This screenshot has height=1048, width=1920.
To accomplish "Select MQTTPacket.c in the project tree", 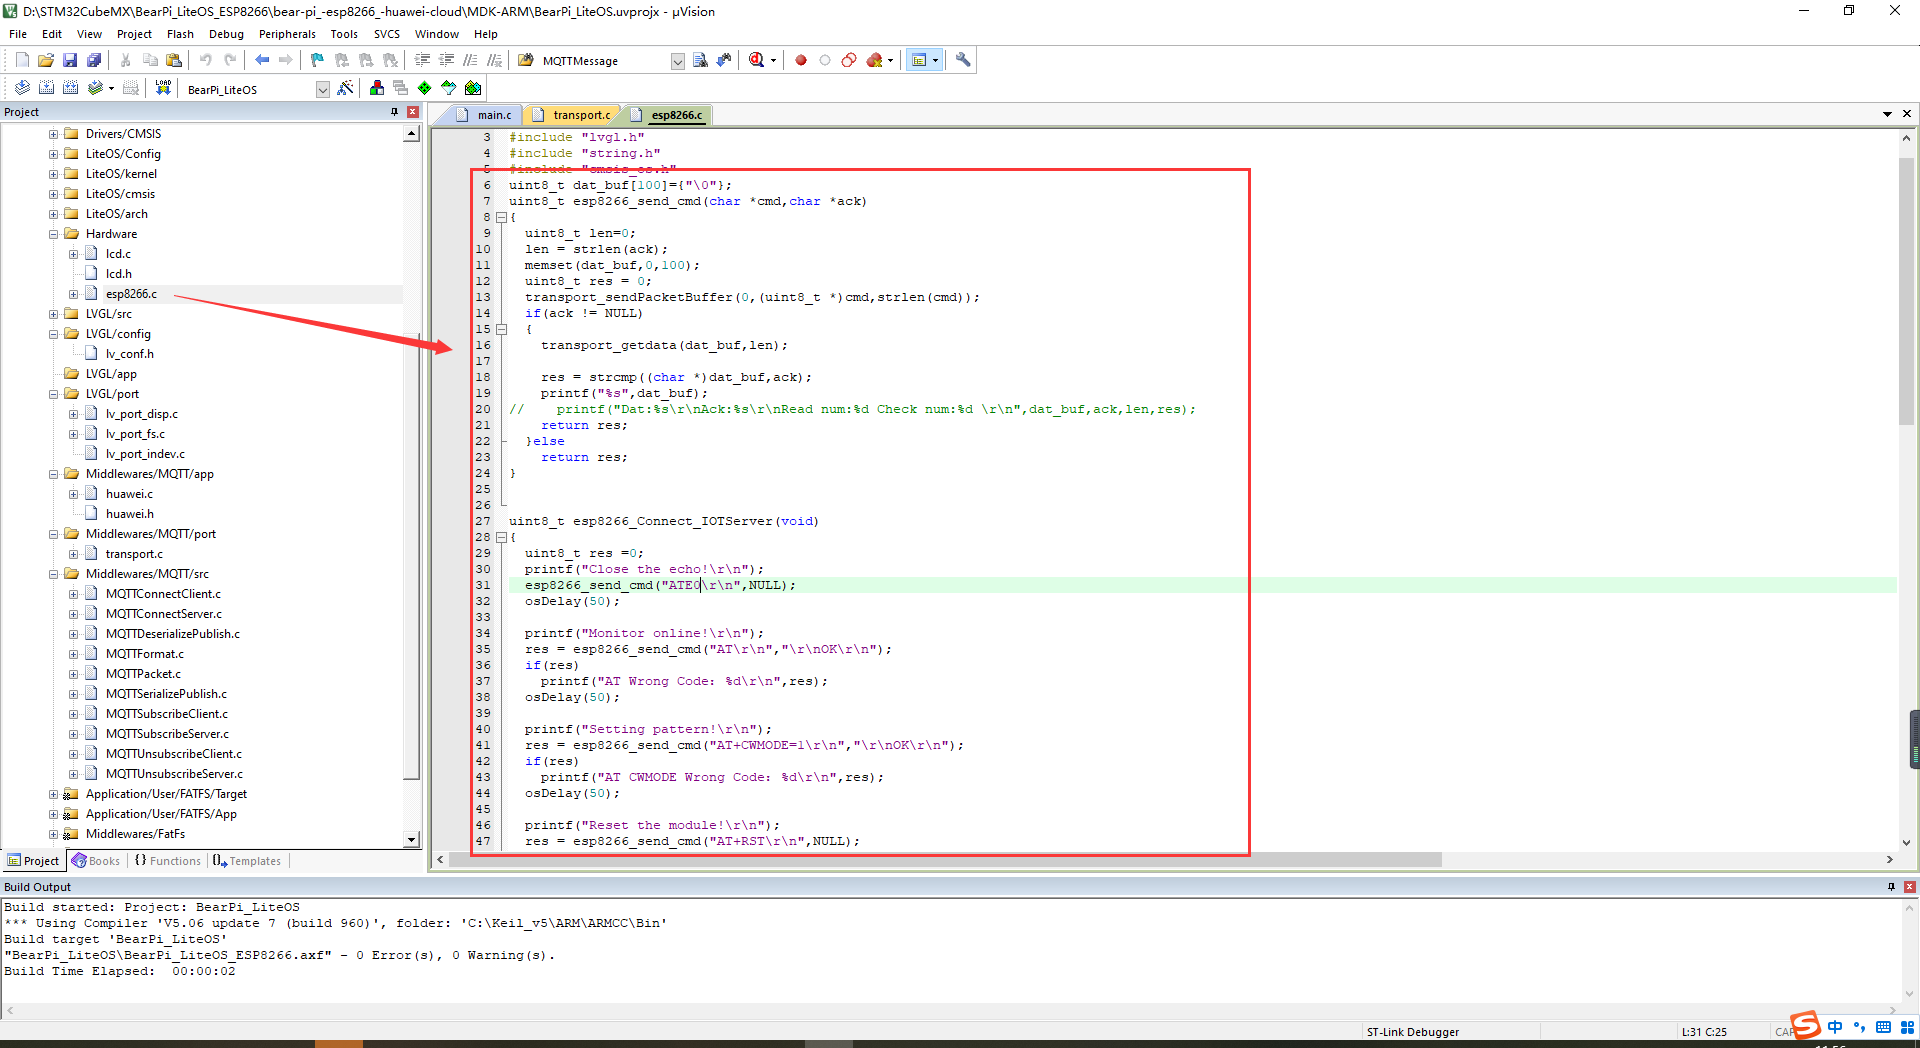I will tap(143, 674).
